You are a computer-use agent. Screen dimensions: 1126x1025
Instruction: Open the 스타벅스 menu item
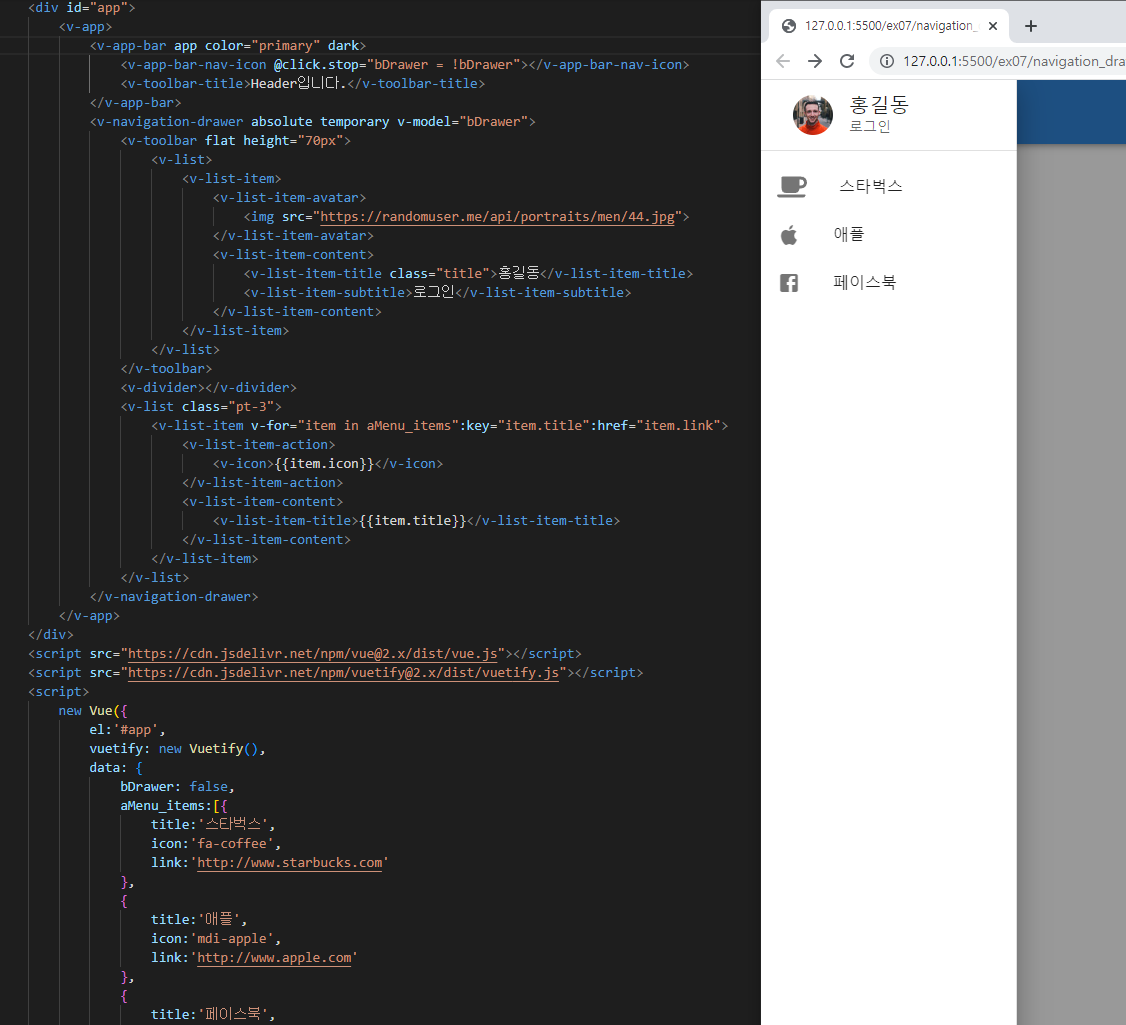point(889,187)
